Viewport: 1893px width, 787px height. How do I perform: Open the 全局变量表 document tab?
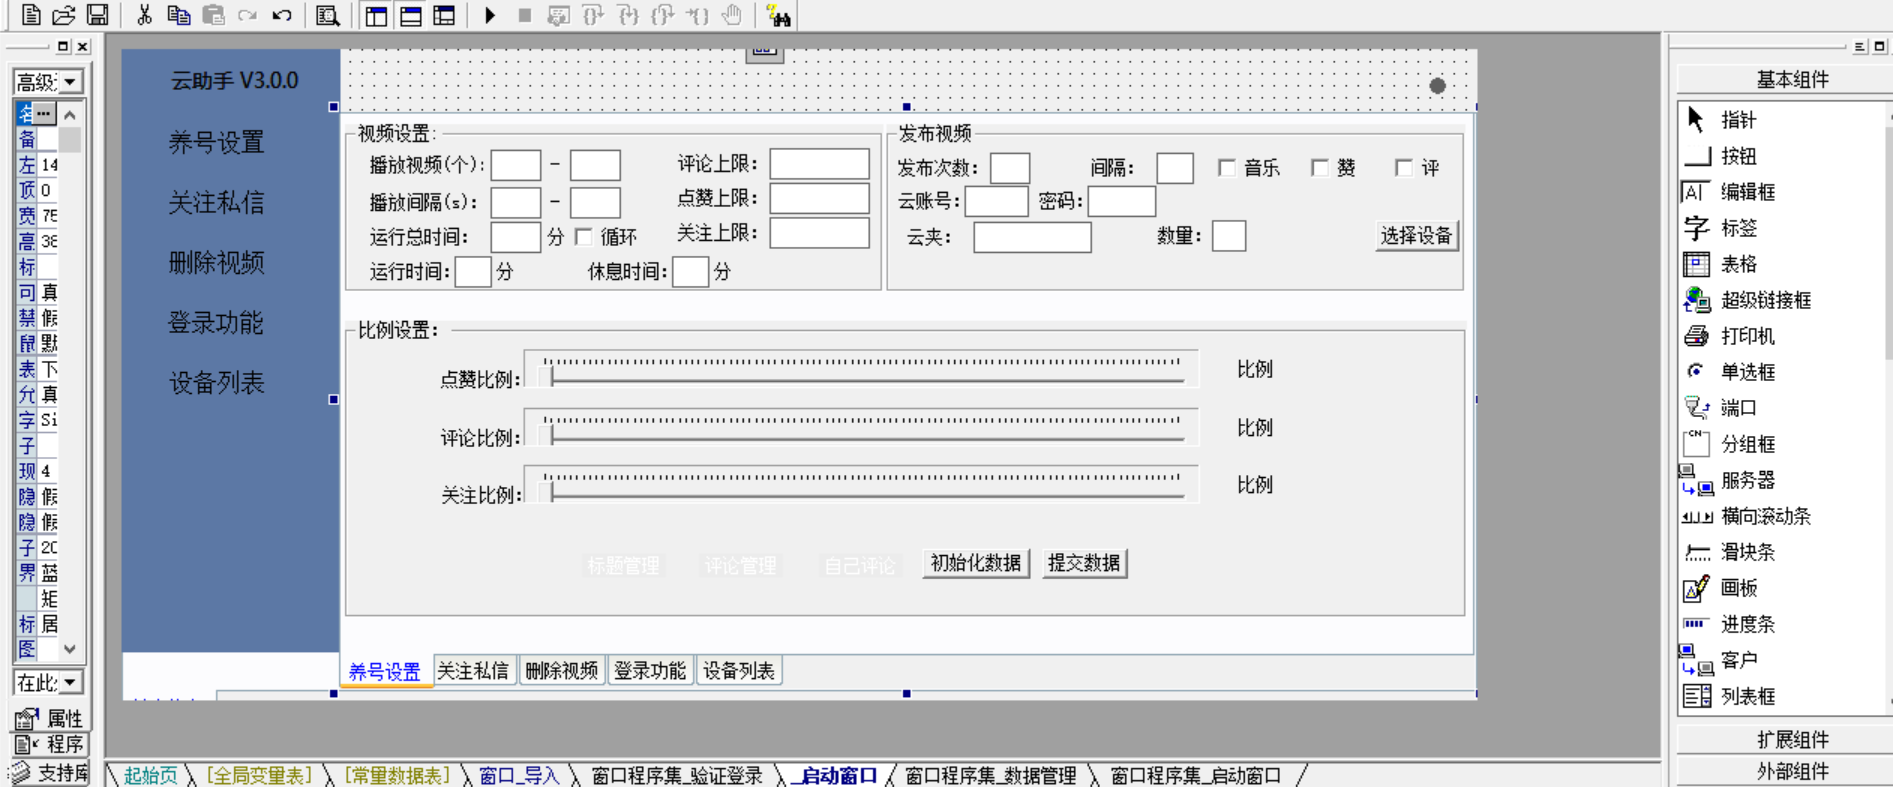(x=259, y=775)
